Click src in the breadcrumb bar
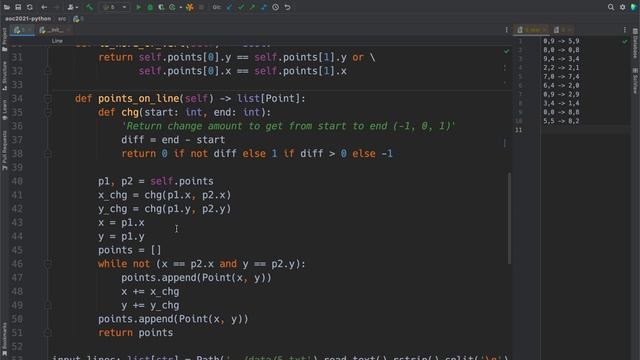 click(62, 19)
